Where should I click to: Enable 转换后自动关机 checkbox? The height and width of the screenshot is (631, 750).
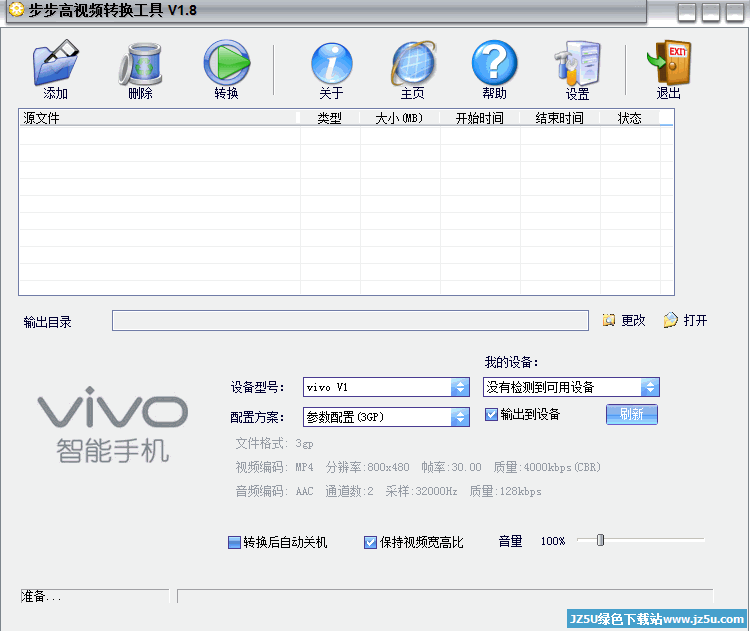click(x=234, y=542)
